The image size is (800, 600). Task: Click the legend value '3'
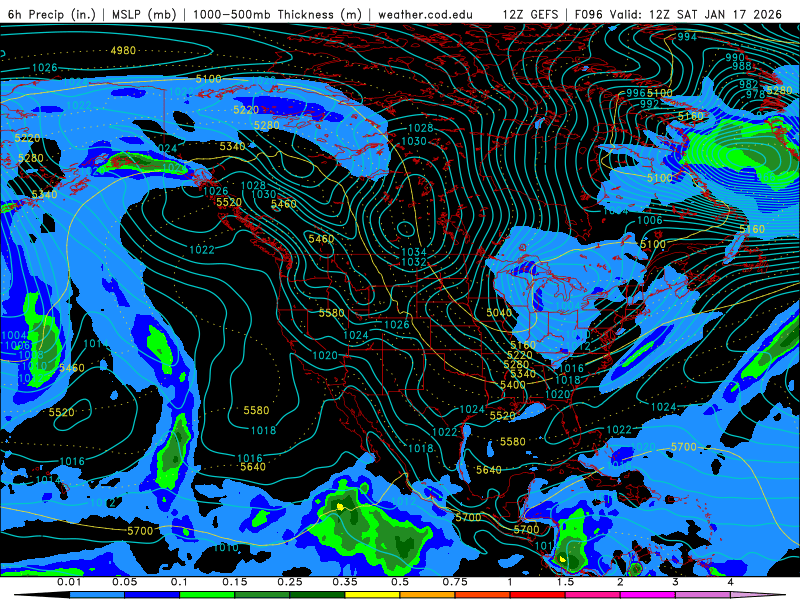[x=676, y=582]
